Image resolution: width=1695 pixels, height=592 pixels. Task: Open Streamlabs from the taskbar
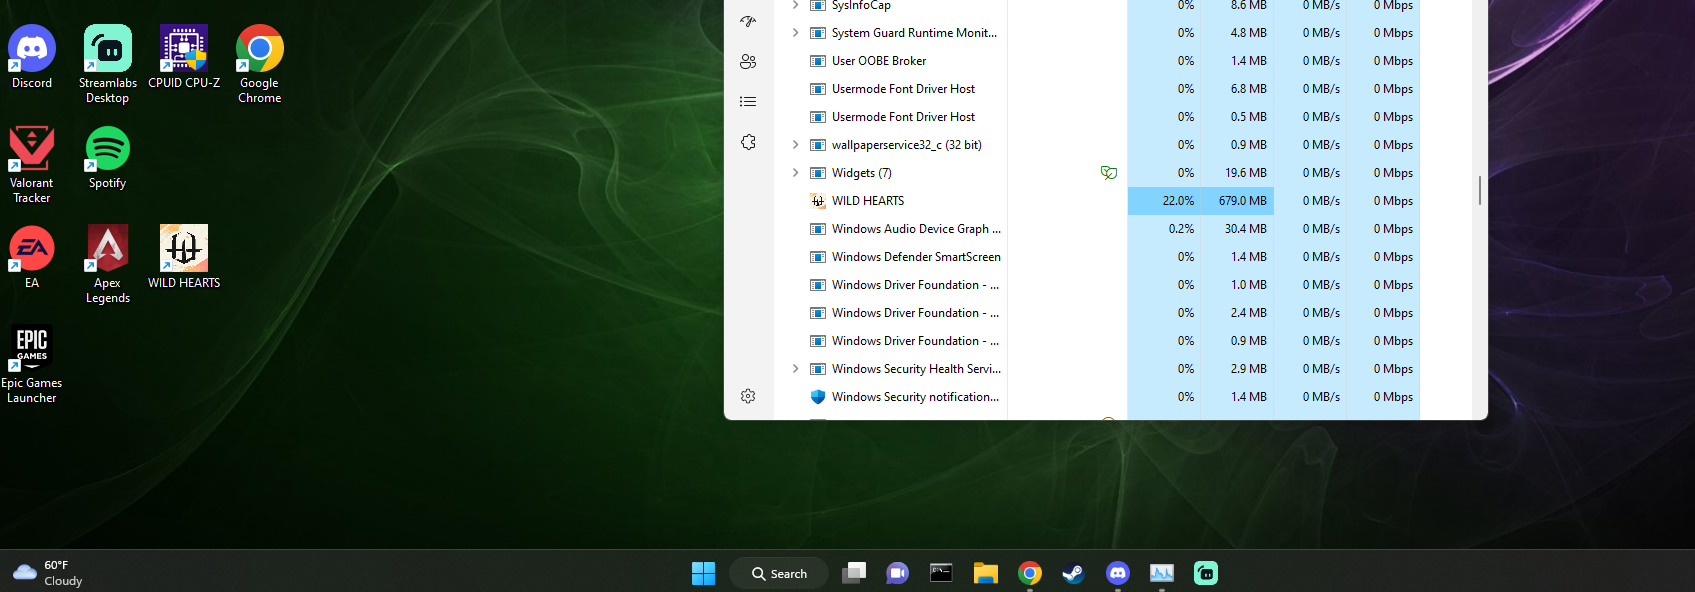pyautogui.click(x=1206, y=573)
